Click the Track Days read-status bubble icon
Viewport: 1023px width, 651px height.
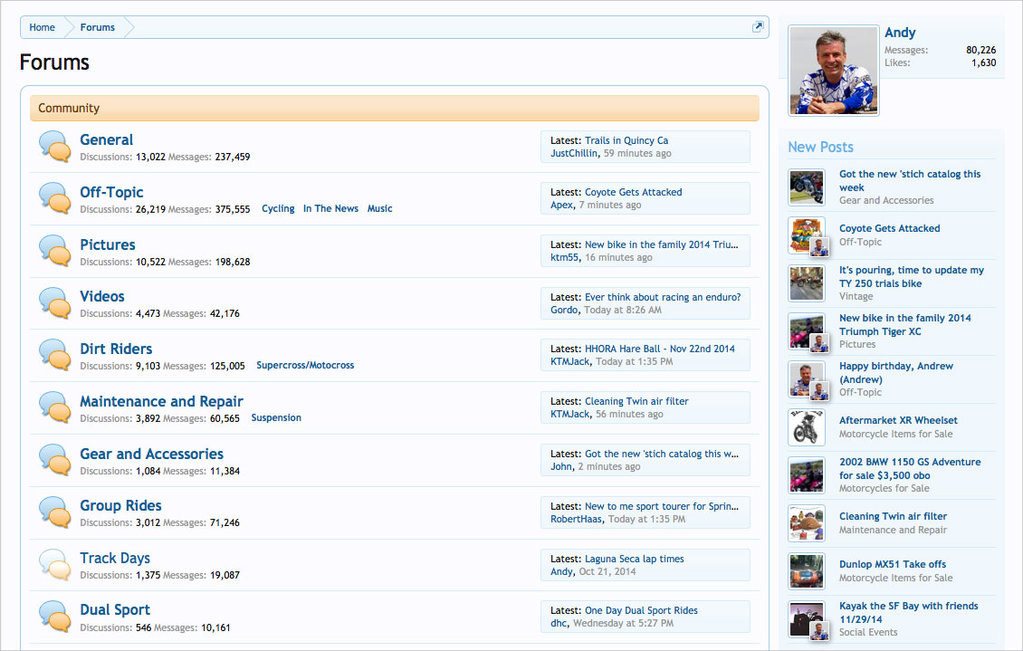[x=55, y=565]
